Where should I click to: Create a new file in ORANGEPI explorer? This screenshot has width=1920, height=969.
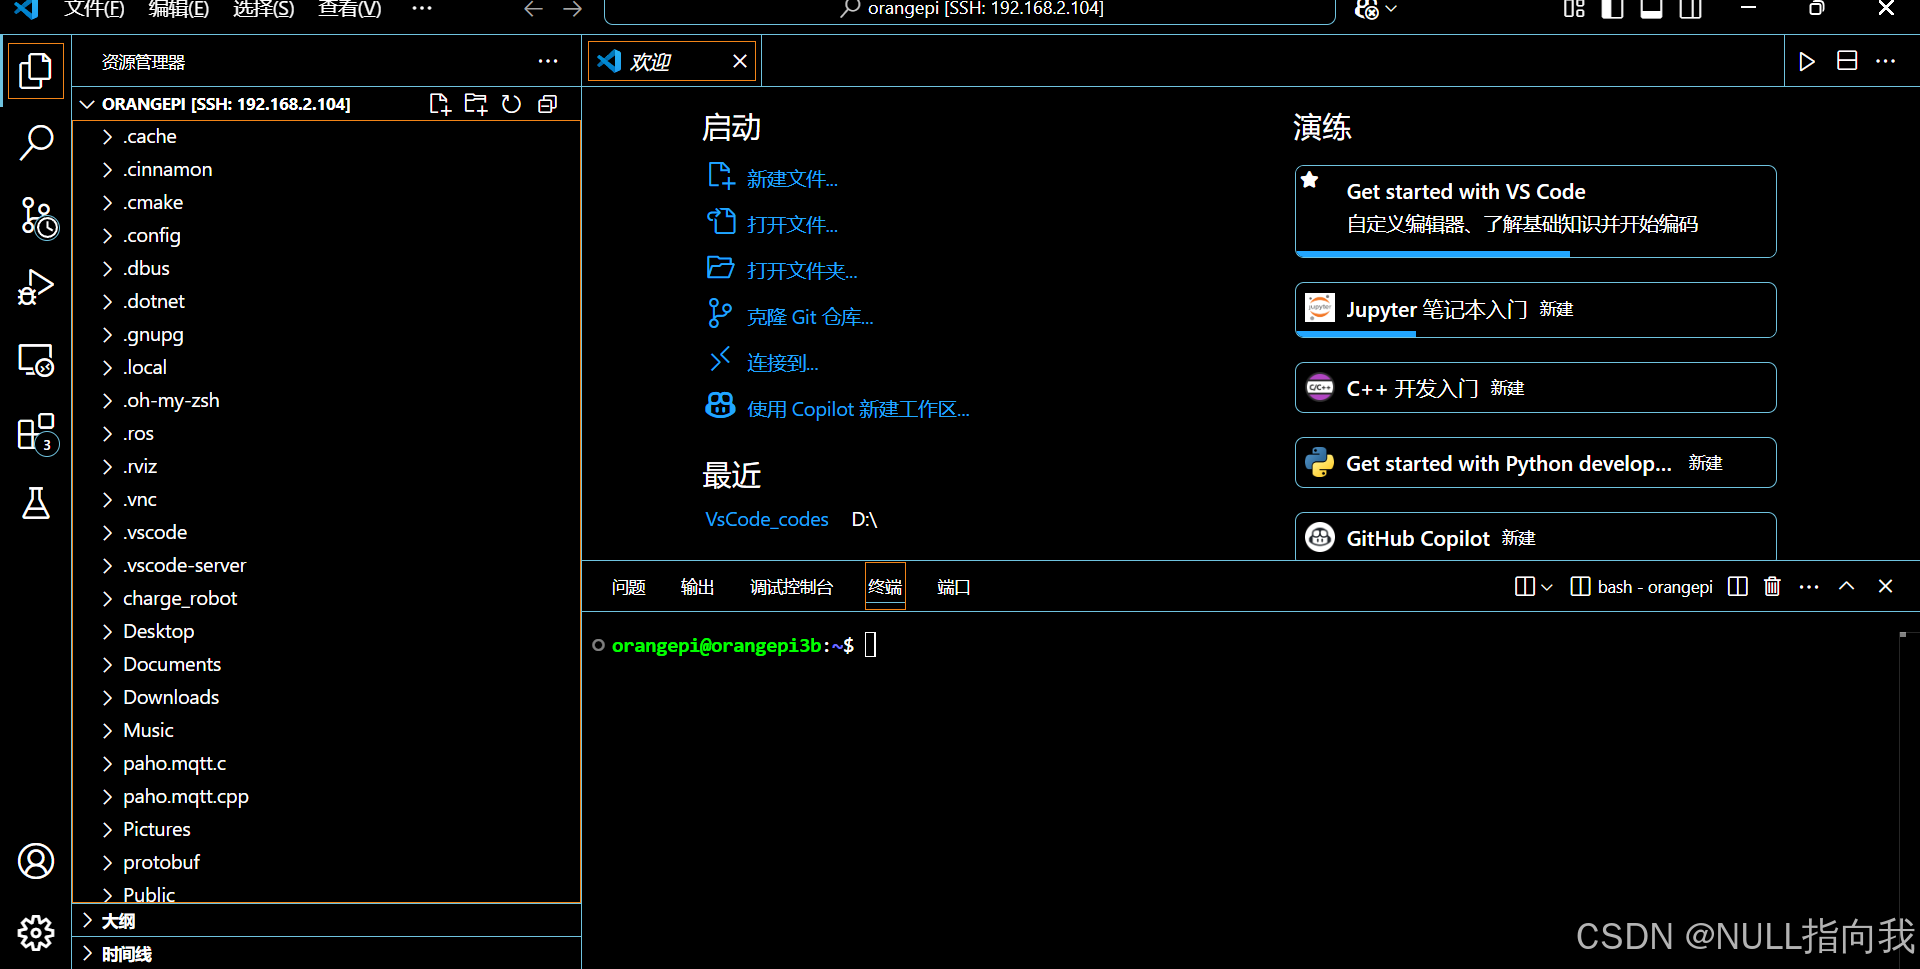click(x=440, y=104)
